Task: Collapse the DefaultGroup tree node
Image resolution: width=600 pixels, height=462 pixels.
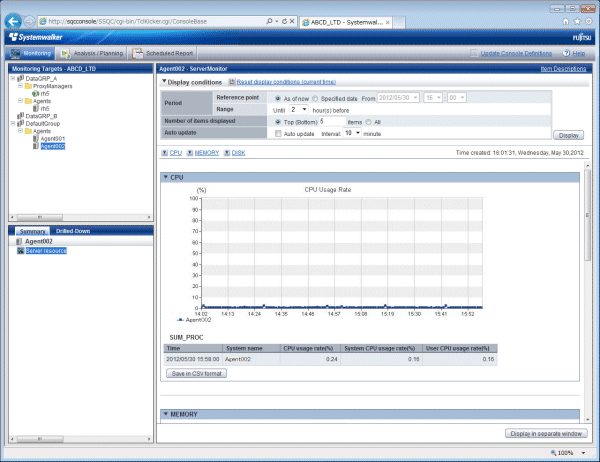Action: pyautogui.click(x=13, y=123)
